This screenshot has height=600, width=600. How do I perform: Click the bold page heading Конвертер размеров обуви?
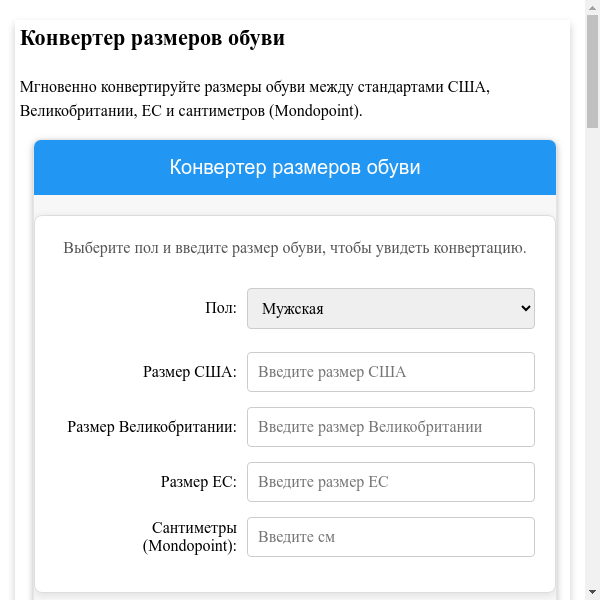[x=152, y=39]
